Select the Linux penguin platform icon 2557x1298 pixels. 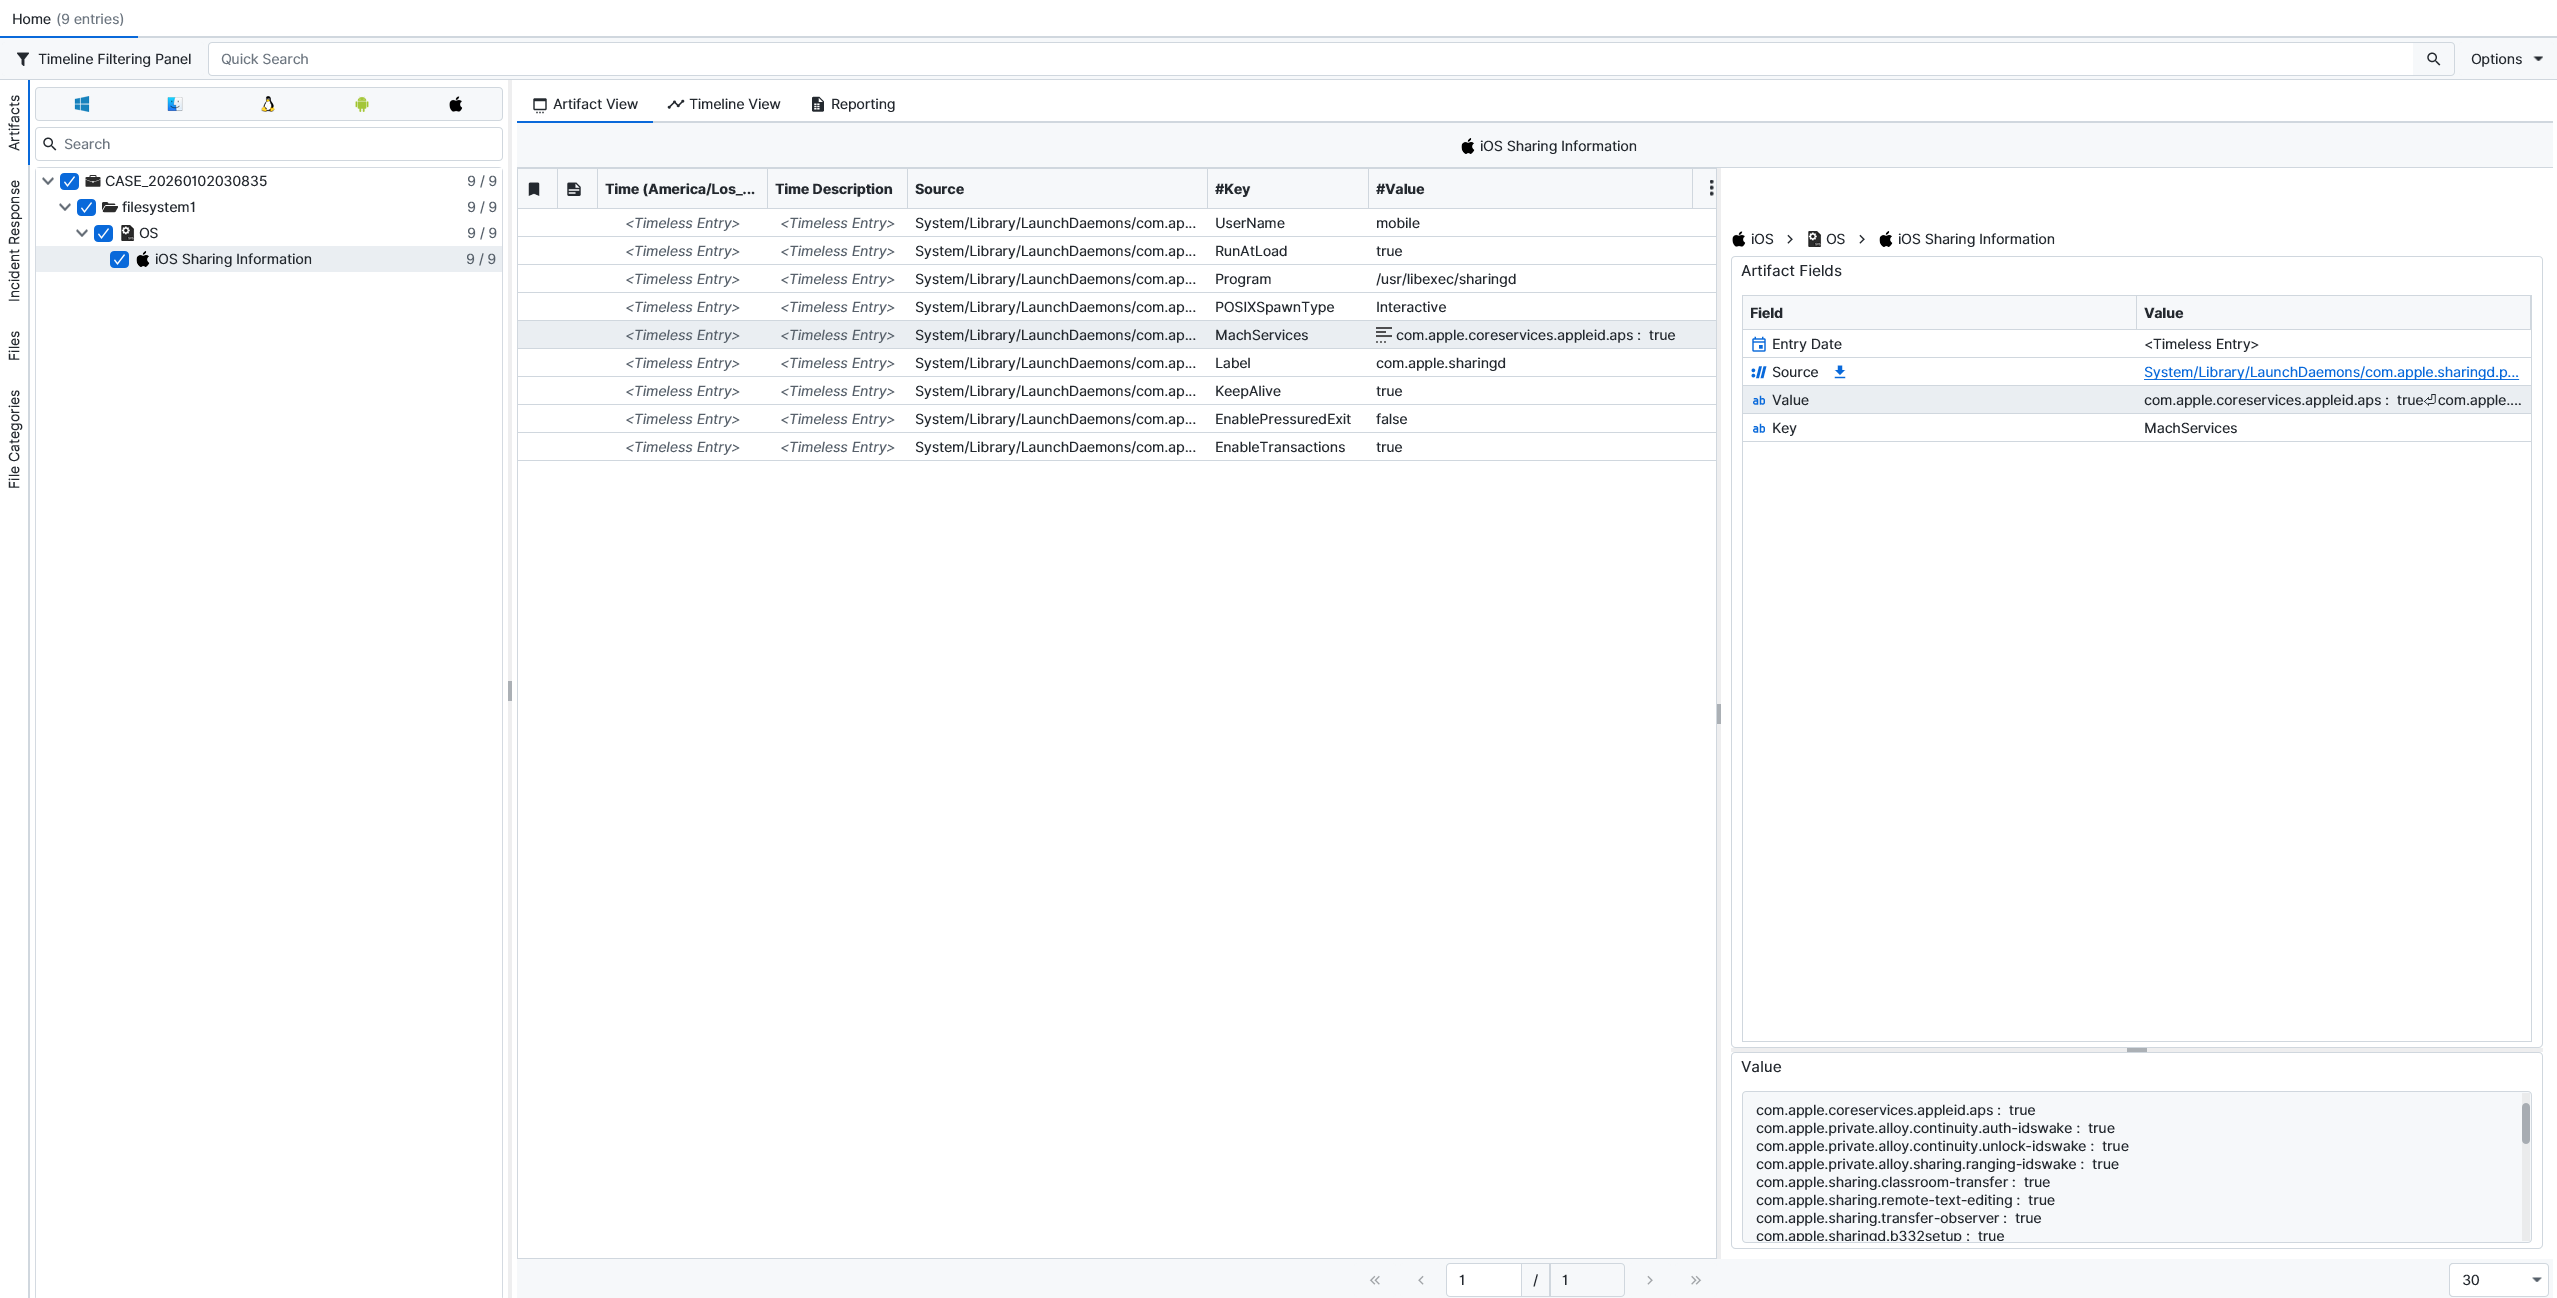268,104
